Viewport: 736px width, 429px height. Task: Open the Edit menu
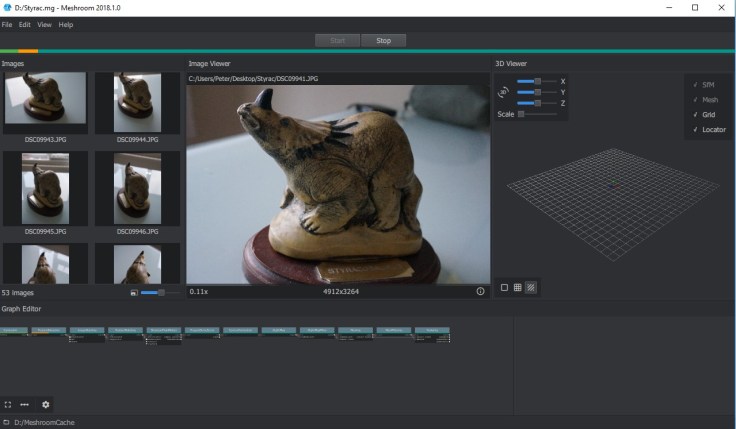point(25,24)
